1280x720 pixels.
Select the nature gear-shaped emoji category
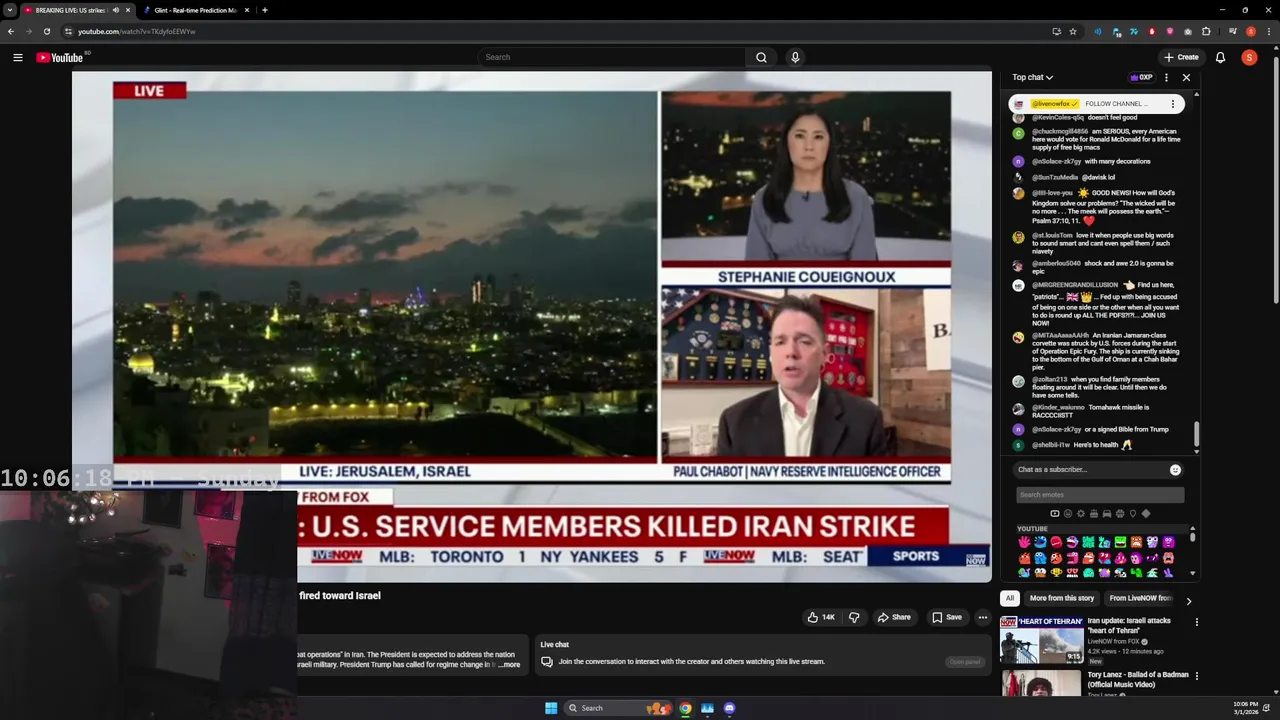[1081, 513]
